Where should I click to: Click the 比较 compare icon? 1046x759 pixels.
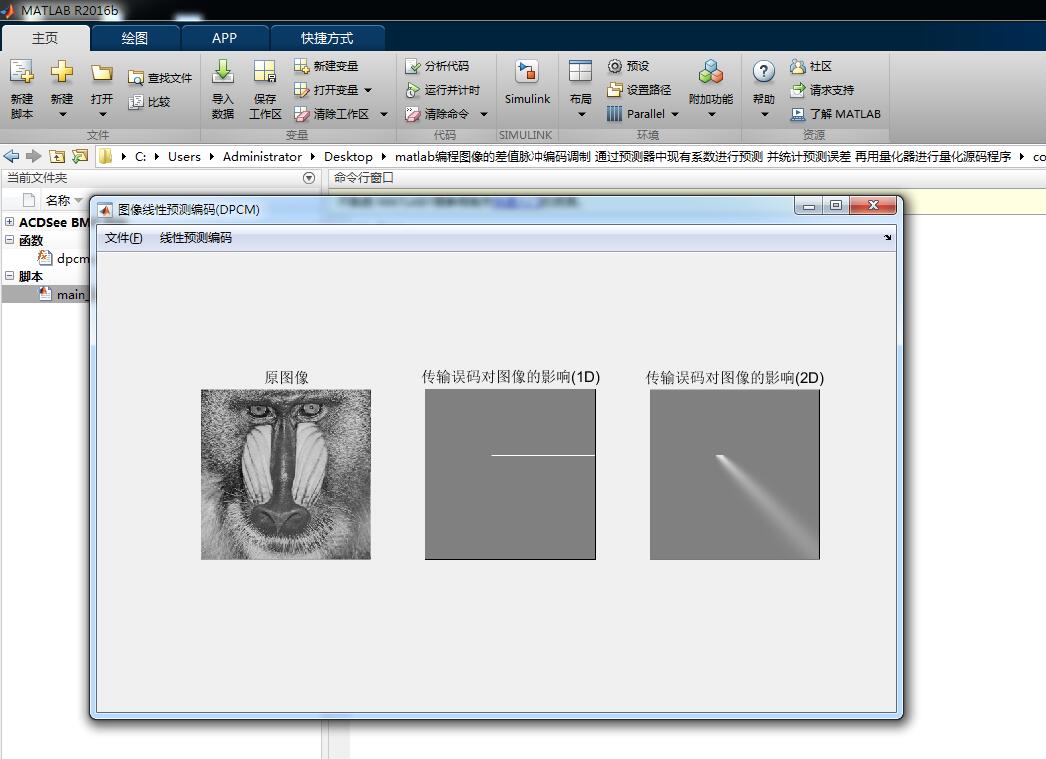(135, 102)
